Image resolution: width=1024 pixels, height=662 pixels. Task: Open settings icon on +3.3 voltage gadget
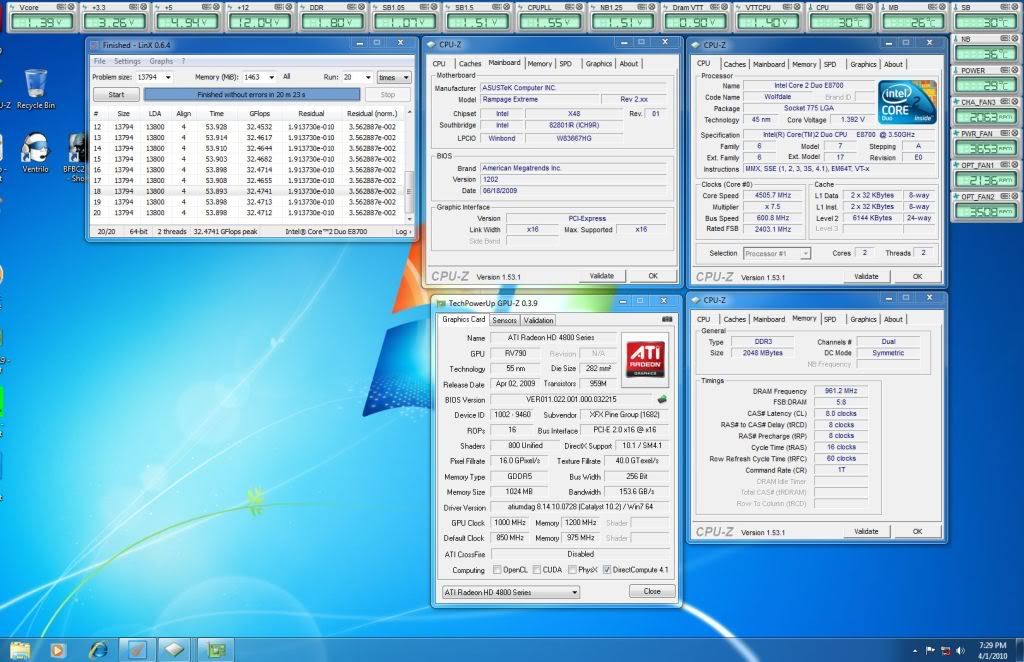pos(135,7)
